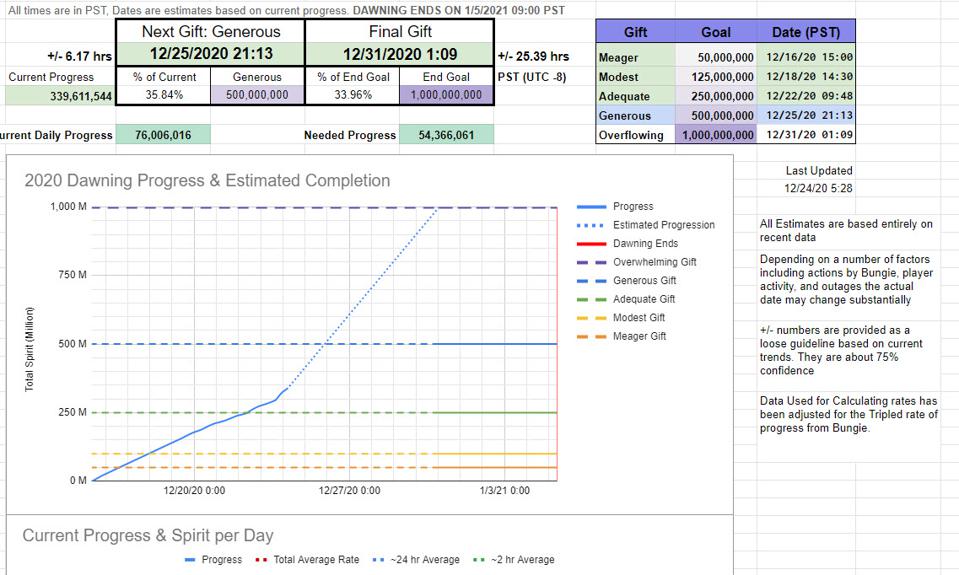
Task: Click the Total Average Rate legend entry
Action: (x=307, y=560)
